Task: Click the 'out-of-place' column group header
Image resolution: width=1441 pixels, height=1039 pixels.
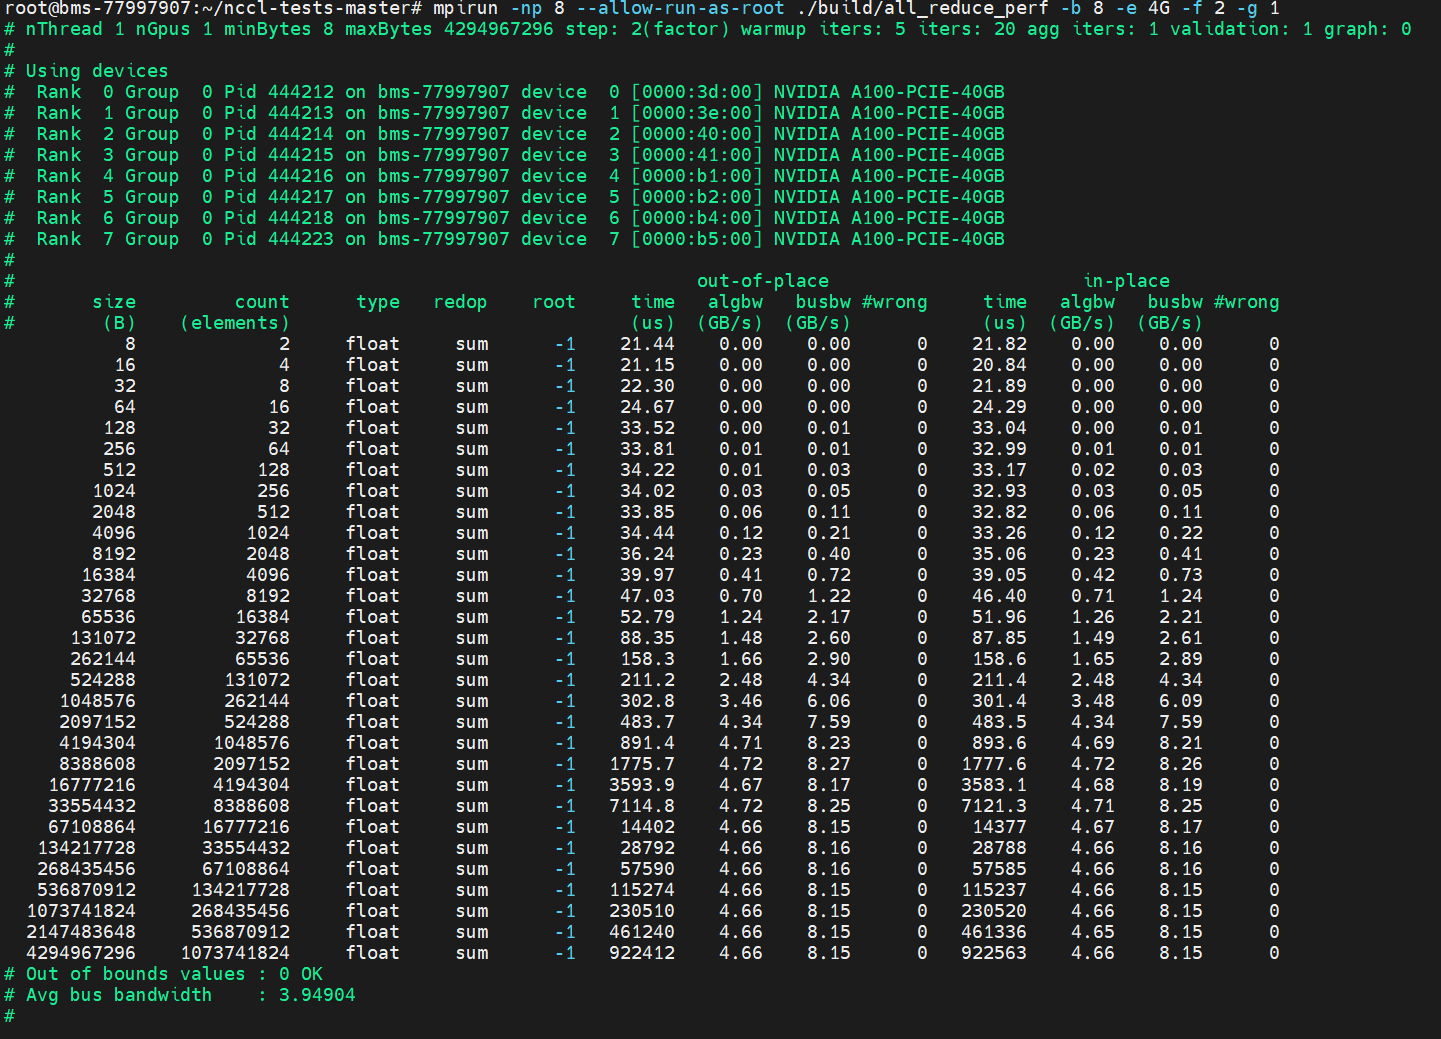Action: click(763, 281)
